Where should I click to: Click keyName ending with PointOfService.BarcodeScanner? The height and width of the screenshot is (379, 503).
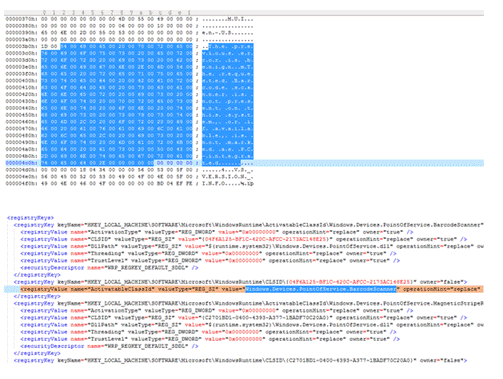point(270,225)
